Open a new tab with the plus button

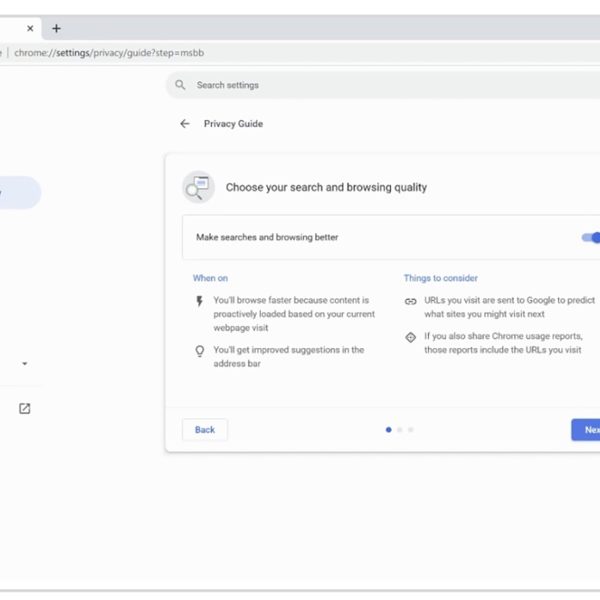pyautogui.click(x=56, y=28)
